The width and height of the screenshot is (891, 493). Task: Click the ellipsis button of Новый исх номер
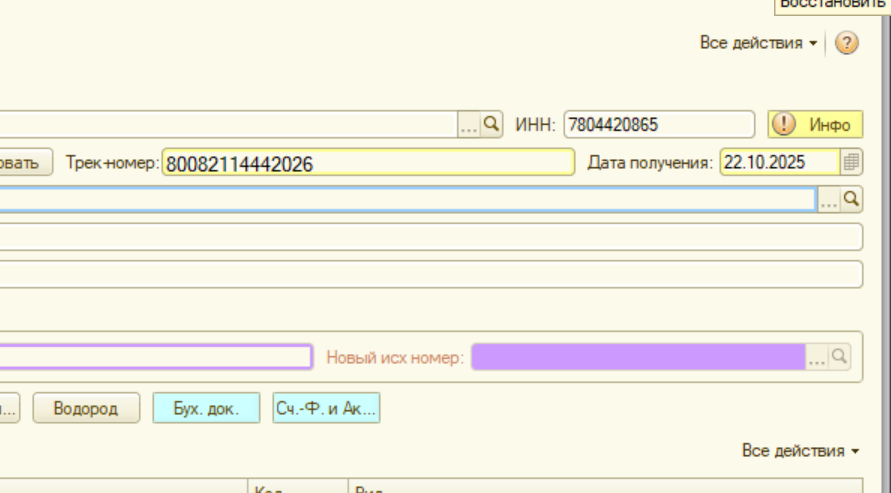[x=817, y=357]
